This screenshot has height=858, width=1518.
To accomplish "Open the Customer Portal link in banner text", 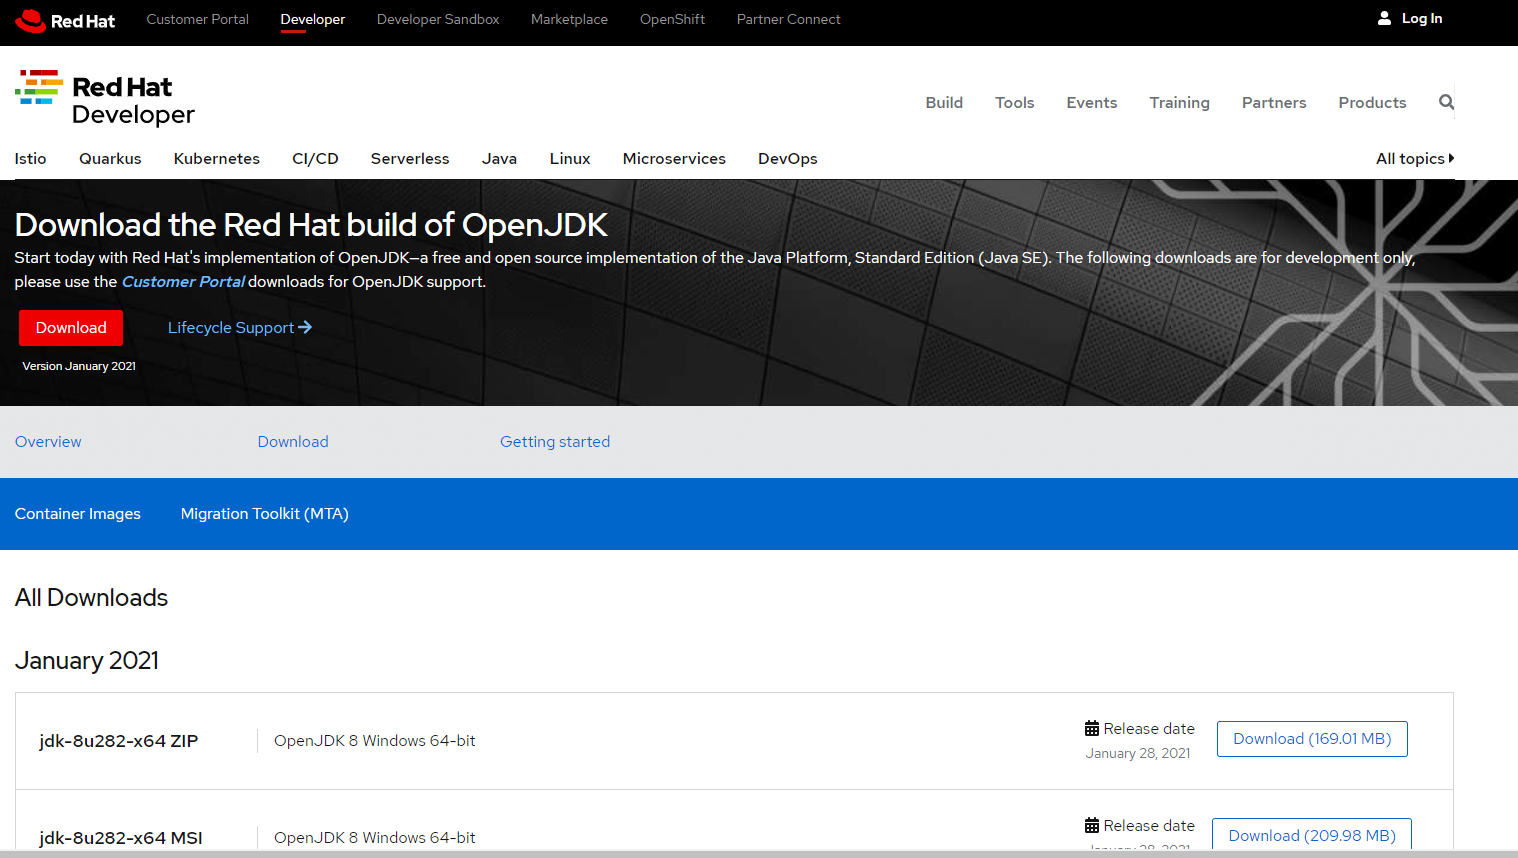I will coord(183,281).
